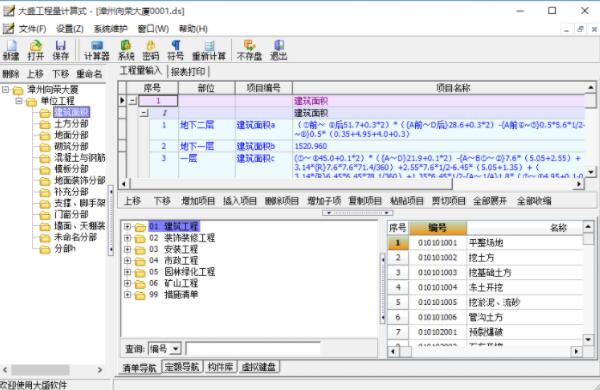Image resolution: width=600 pixels, height=390 pixels.
Task: Click 复制项目 button
Action: click(365, 201)
